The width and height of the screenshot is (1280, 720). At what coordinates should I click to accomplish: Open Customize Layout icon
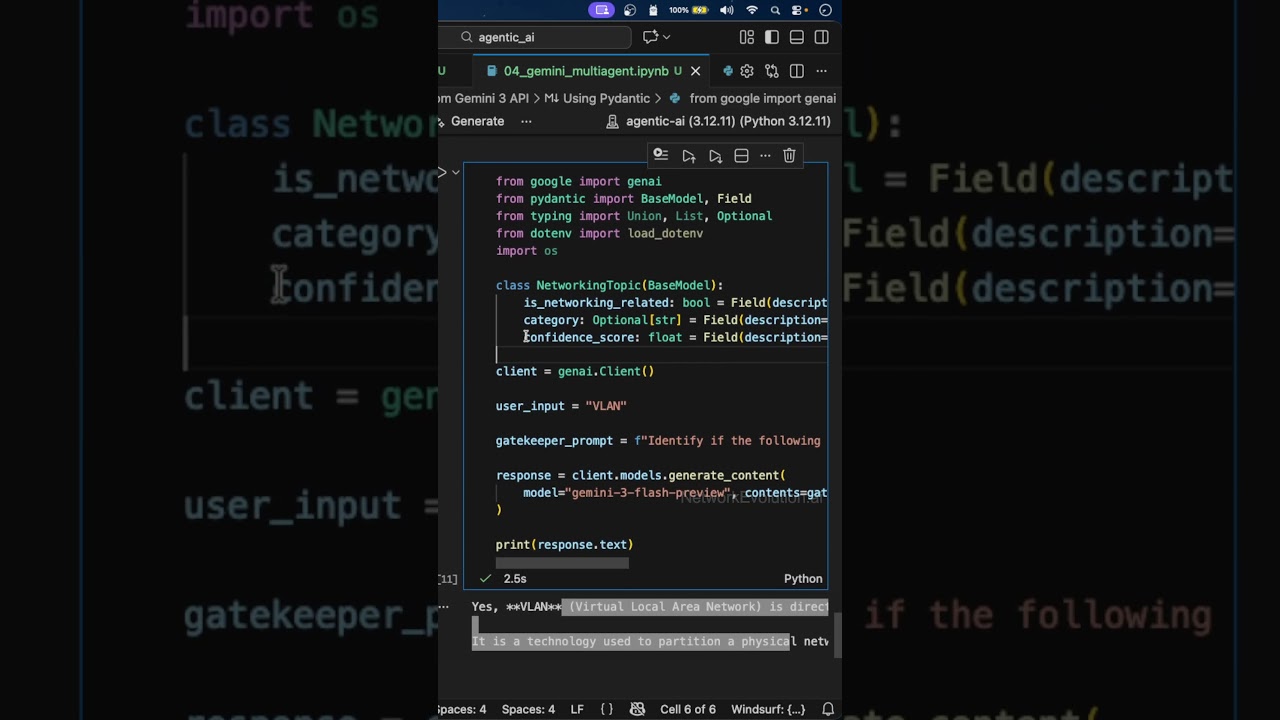(747, 37)
